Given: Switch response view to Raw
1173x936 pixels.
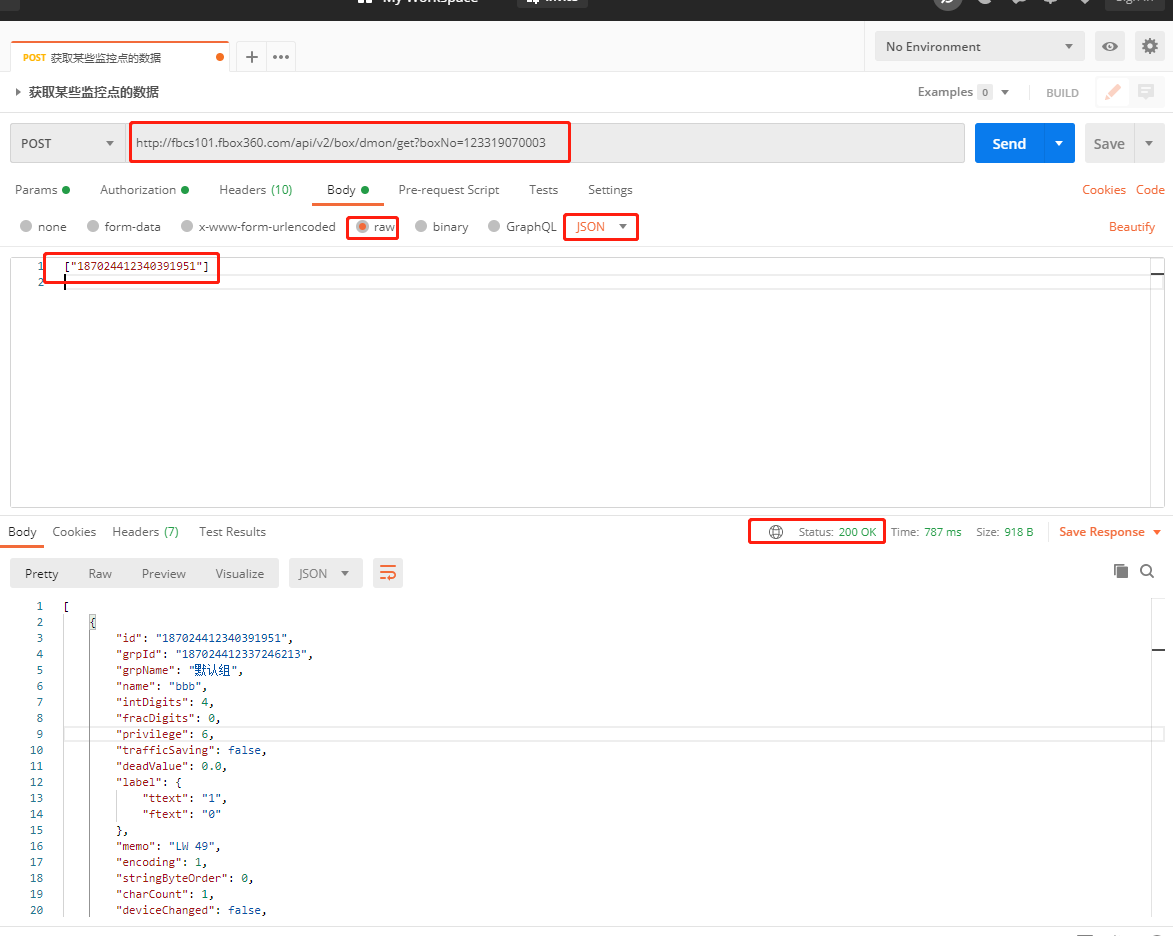Looking at the screenshot, I should click(x=100, y=573).
